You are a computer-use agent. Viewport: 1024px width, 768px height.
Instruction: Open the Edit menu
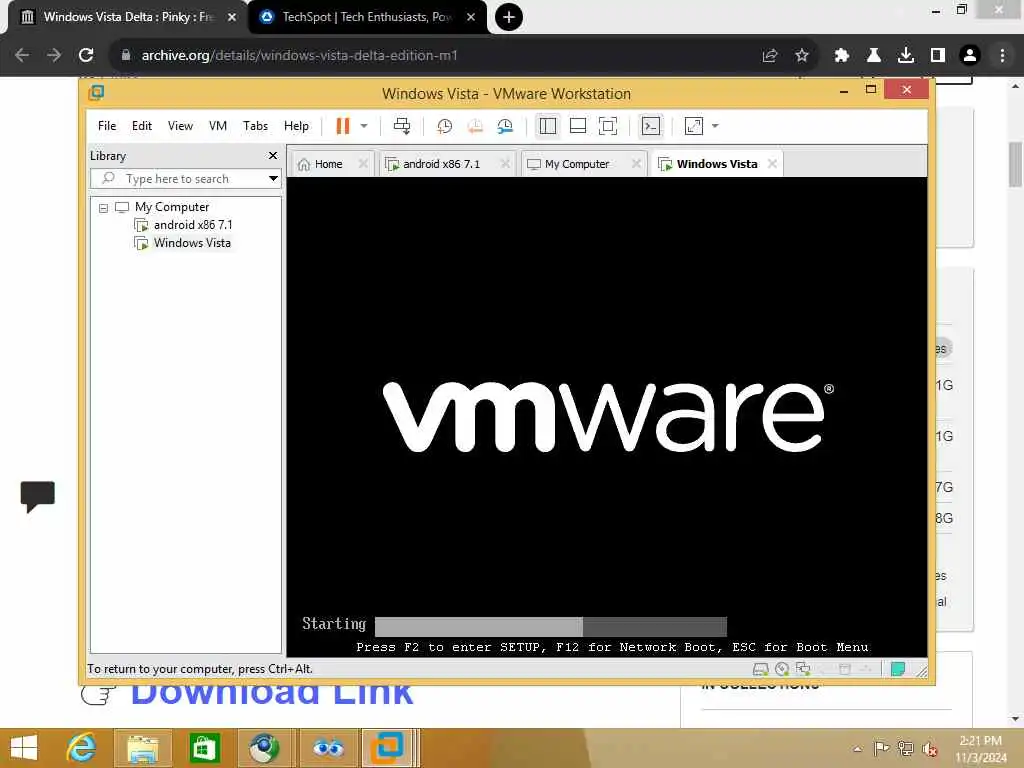click(142, 126)
